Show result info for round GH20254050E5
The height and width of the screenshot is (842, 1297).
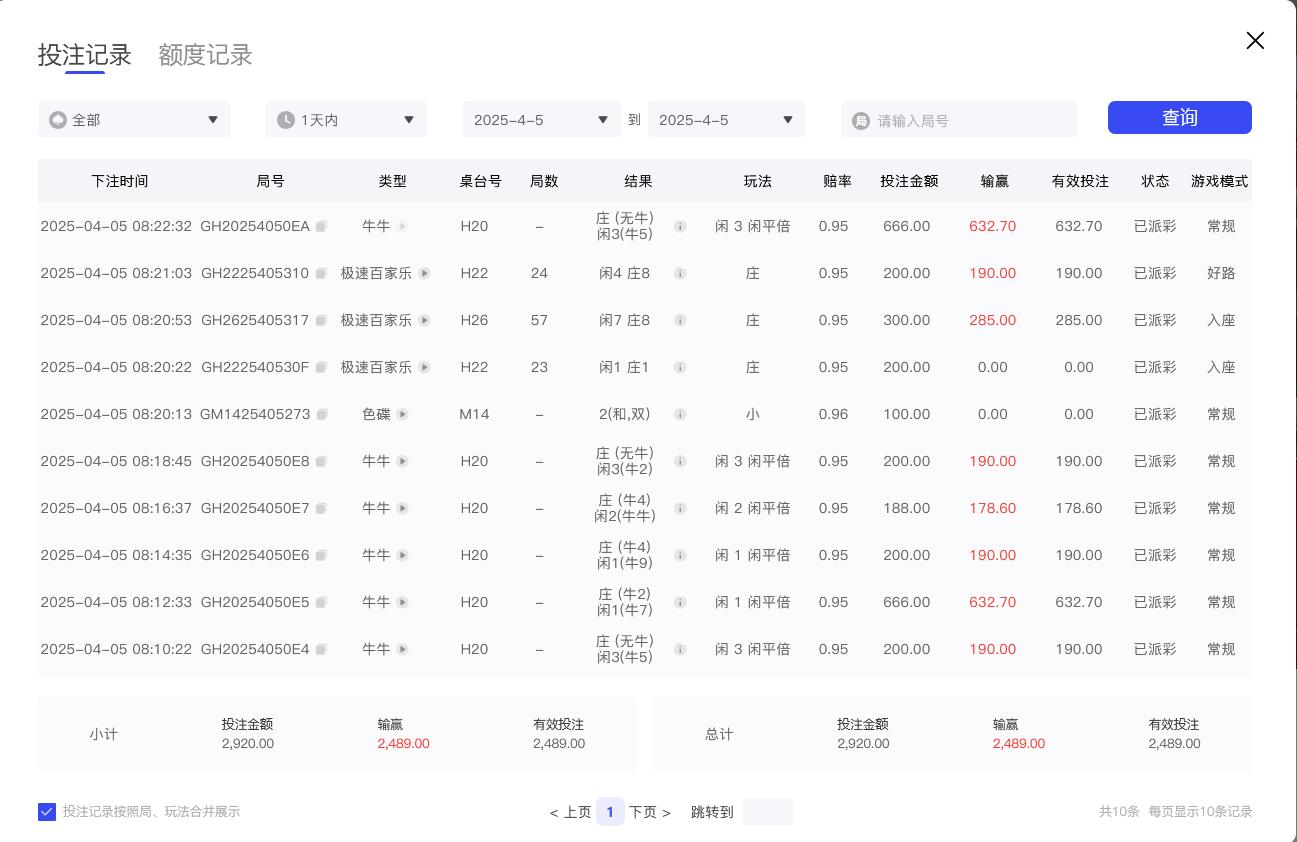pyautogui.click(x=680, y=602)
